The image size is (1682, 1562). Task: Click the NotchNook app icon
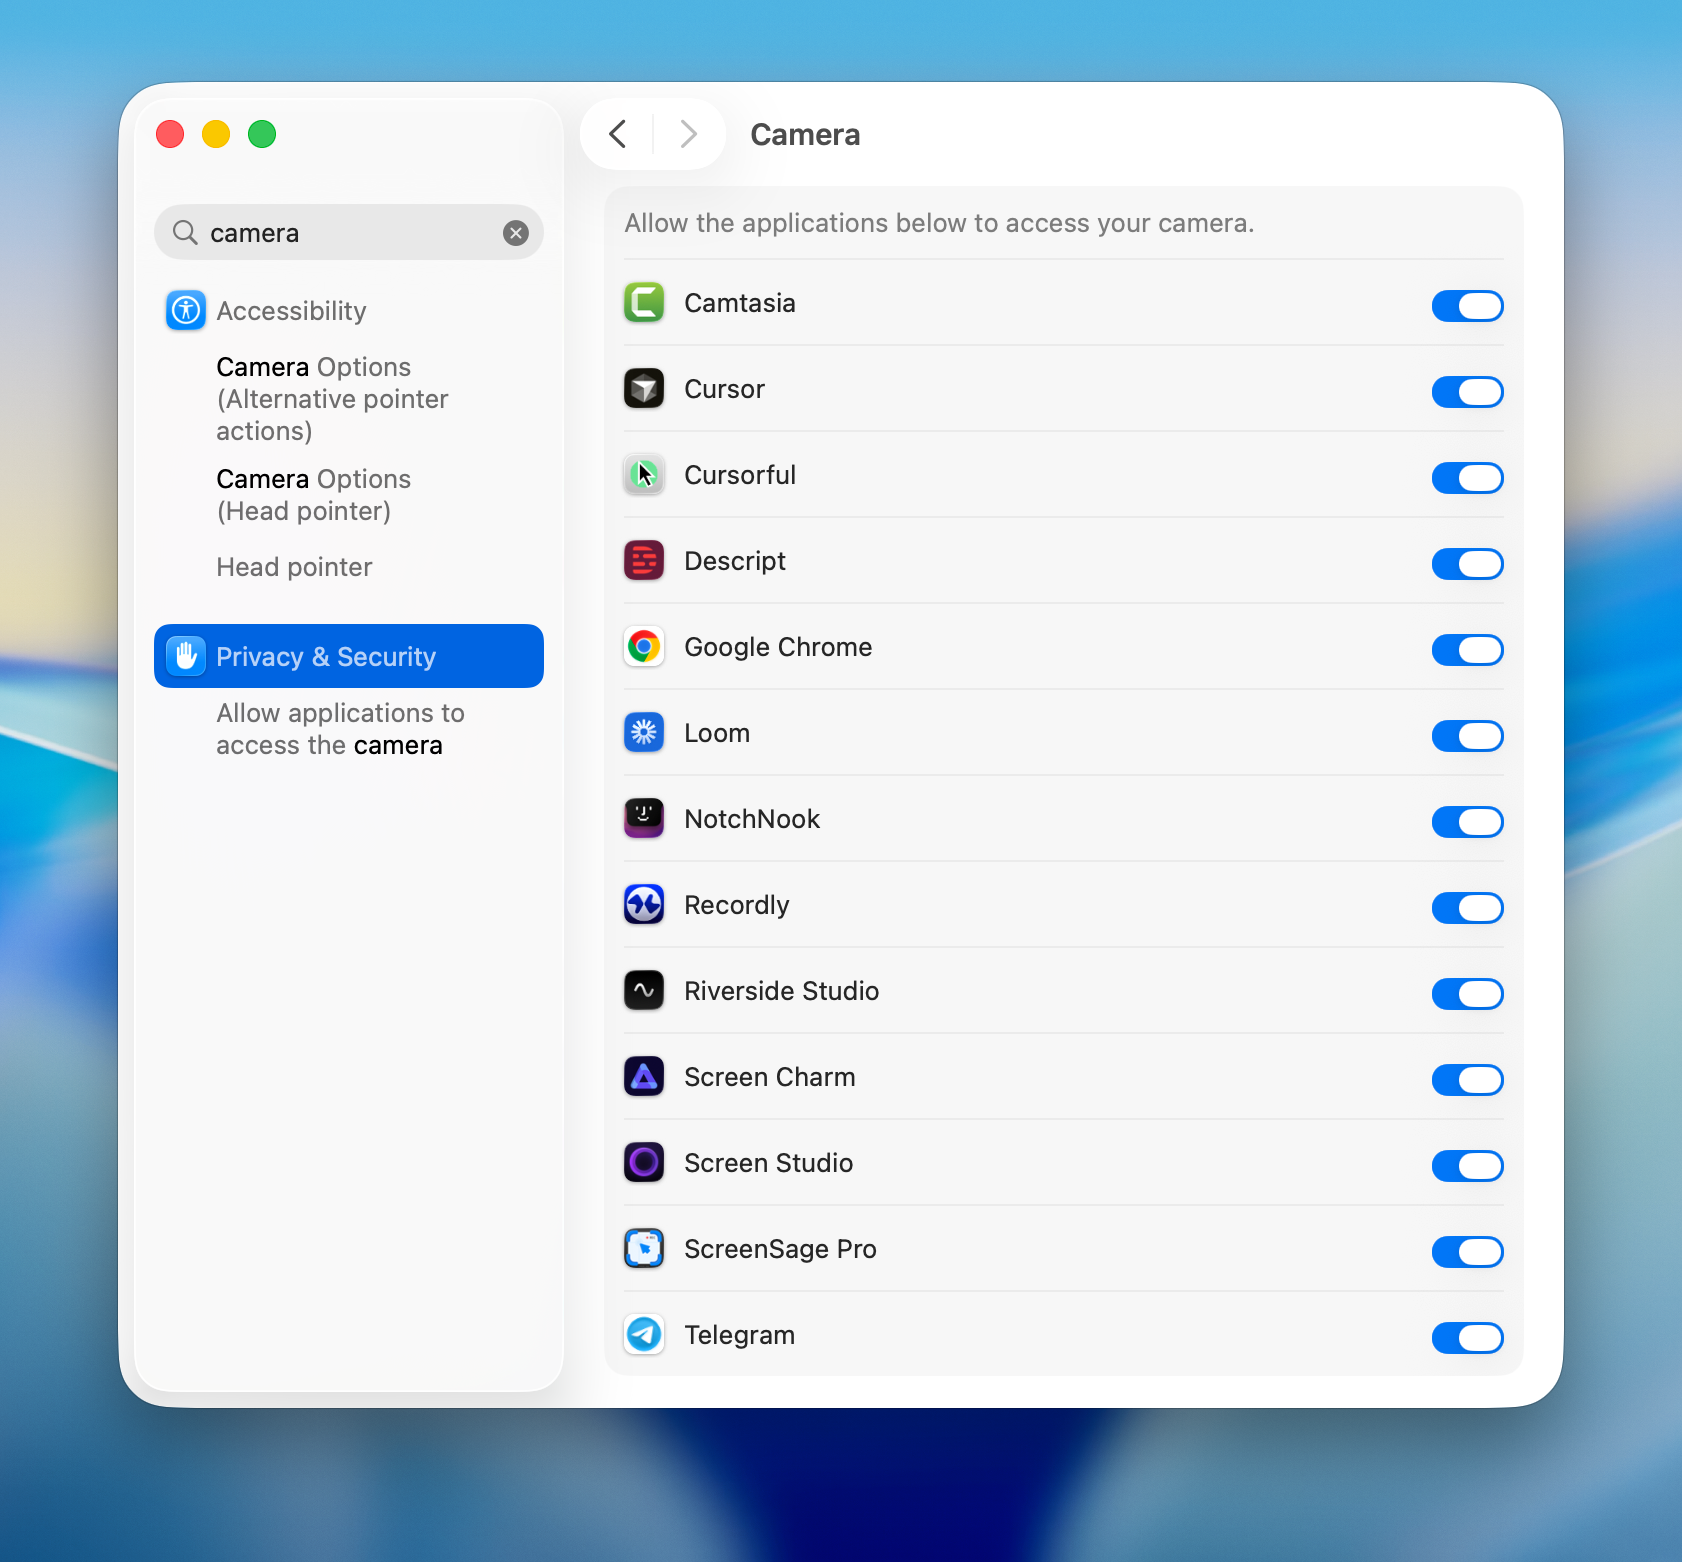click(x=644, y=819)
